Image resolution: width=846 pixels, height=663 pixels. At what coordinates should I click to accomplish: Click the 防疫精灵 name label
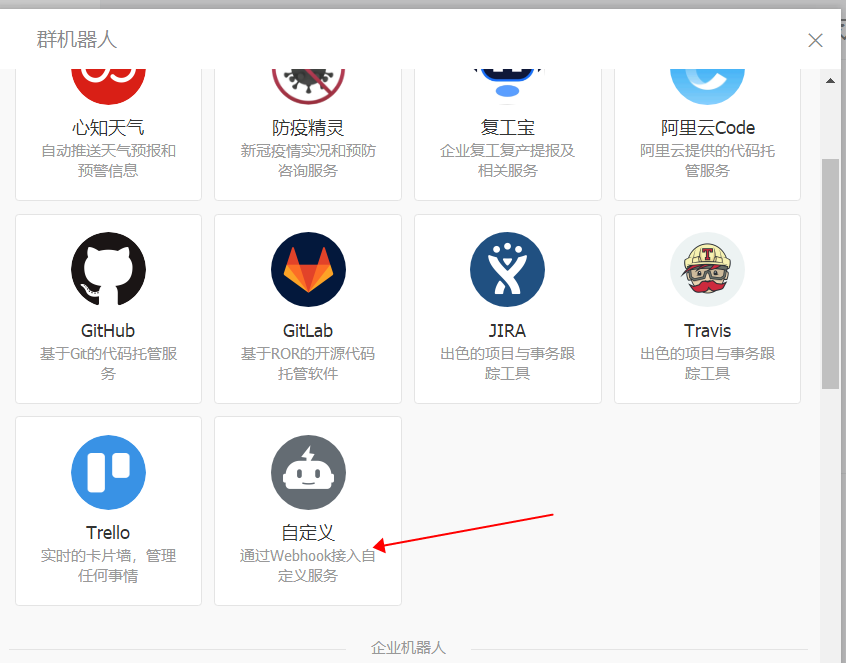point(308,128)
